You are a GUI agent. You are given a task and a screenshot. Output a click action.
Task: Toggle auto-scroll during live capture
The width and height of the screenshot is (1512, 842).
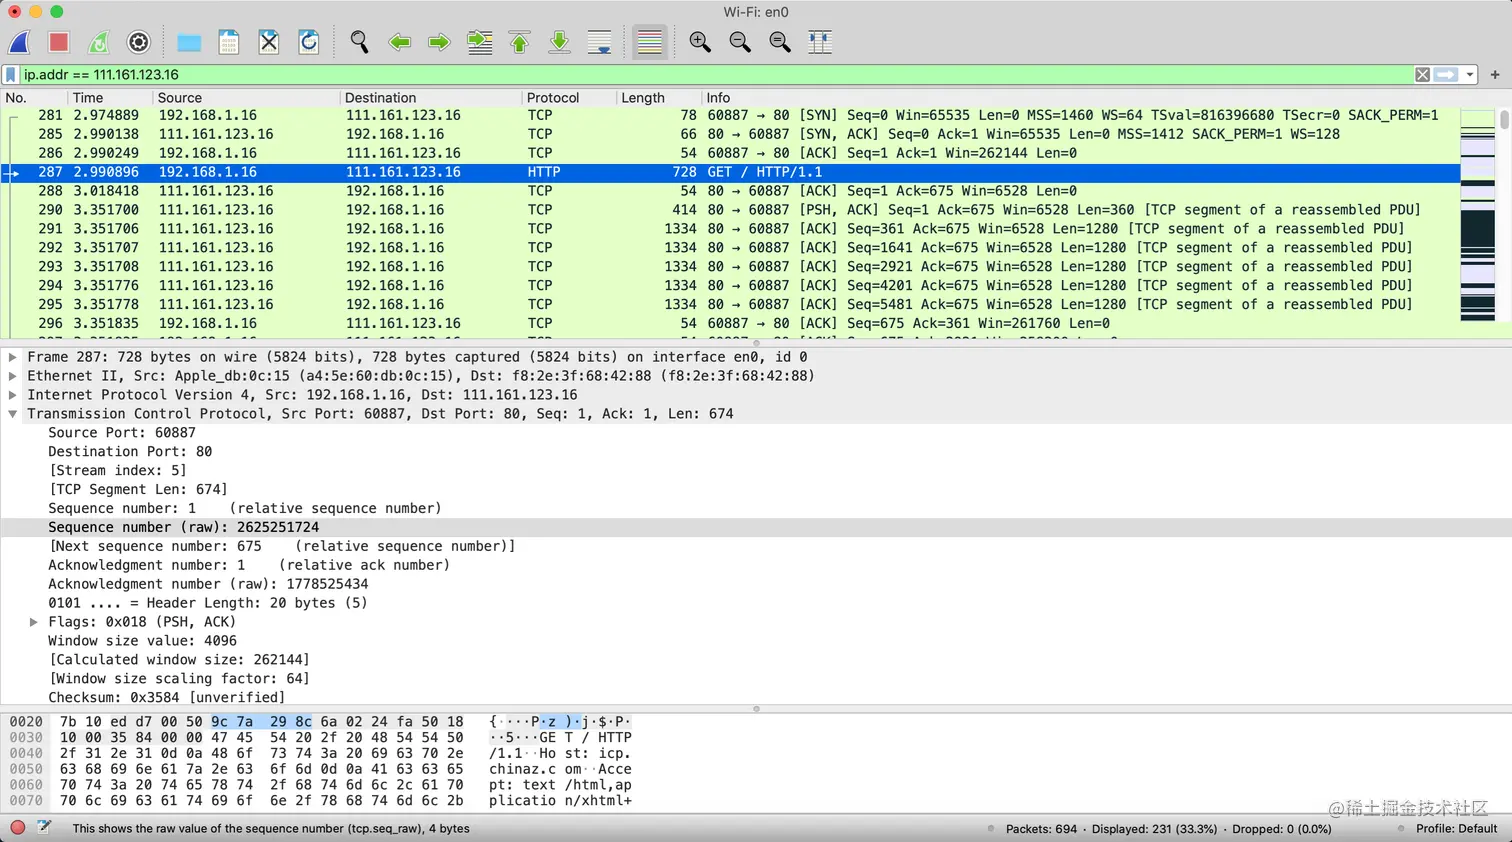600,42
